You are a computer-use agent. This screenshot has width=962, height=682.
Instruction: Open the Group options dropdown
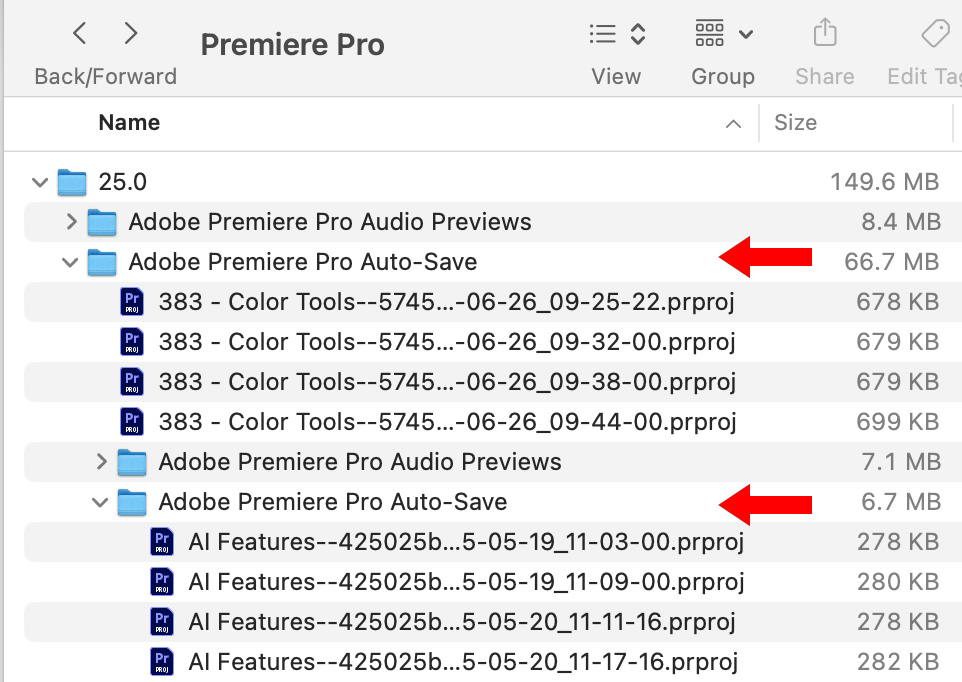tap(723, 35)
